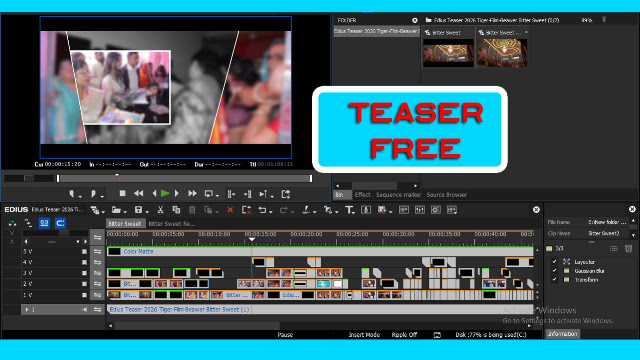640x360 pixels.
Task: Click the Set In point icon
Action: click(72, 194)
